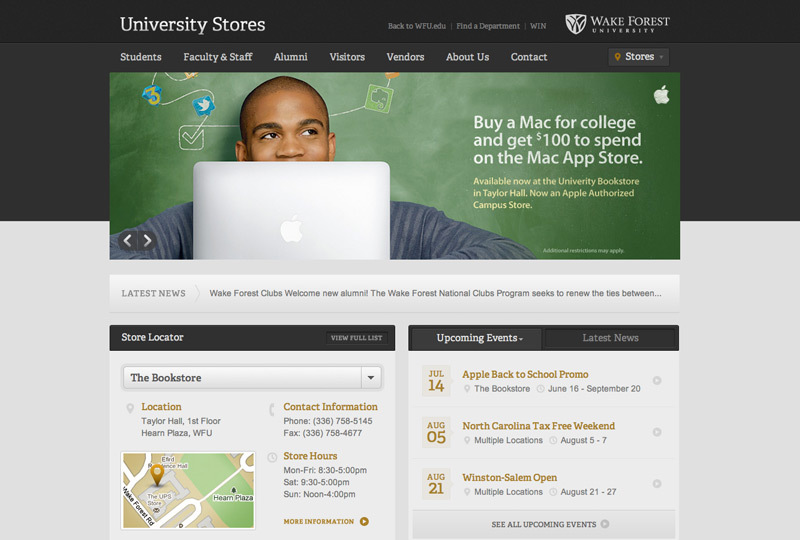Open the Stores dropdown in navigation
800x540 pixels.
pos(639,57)
